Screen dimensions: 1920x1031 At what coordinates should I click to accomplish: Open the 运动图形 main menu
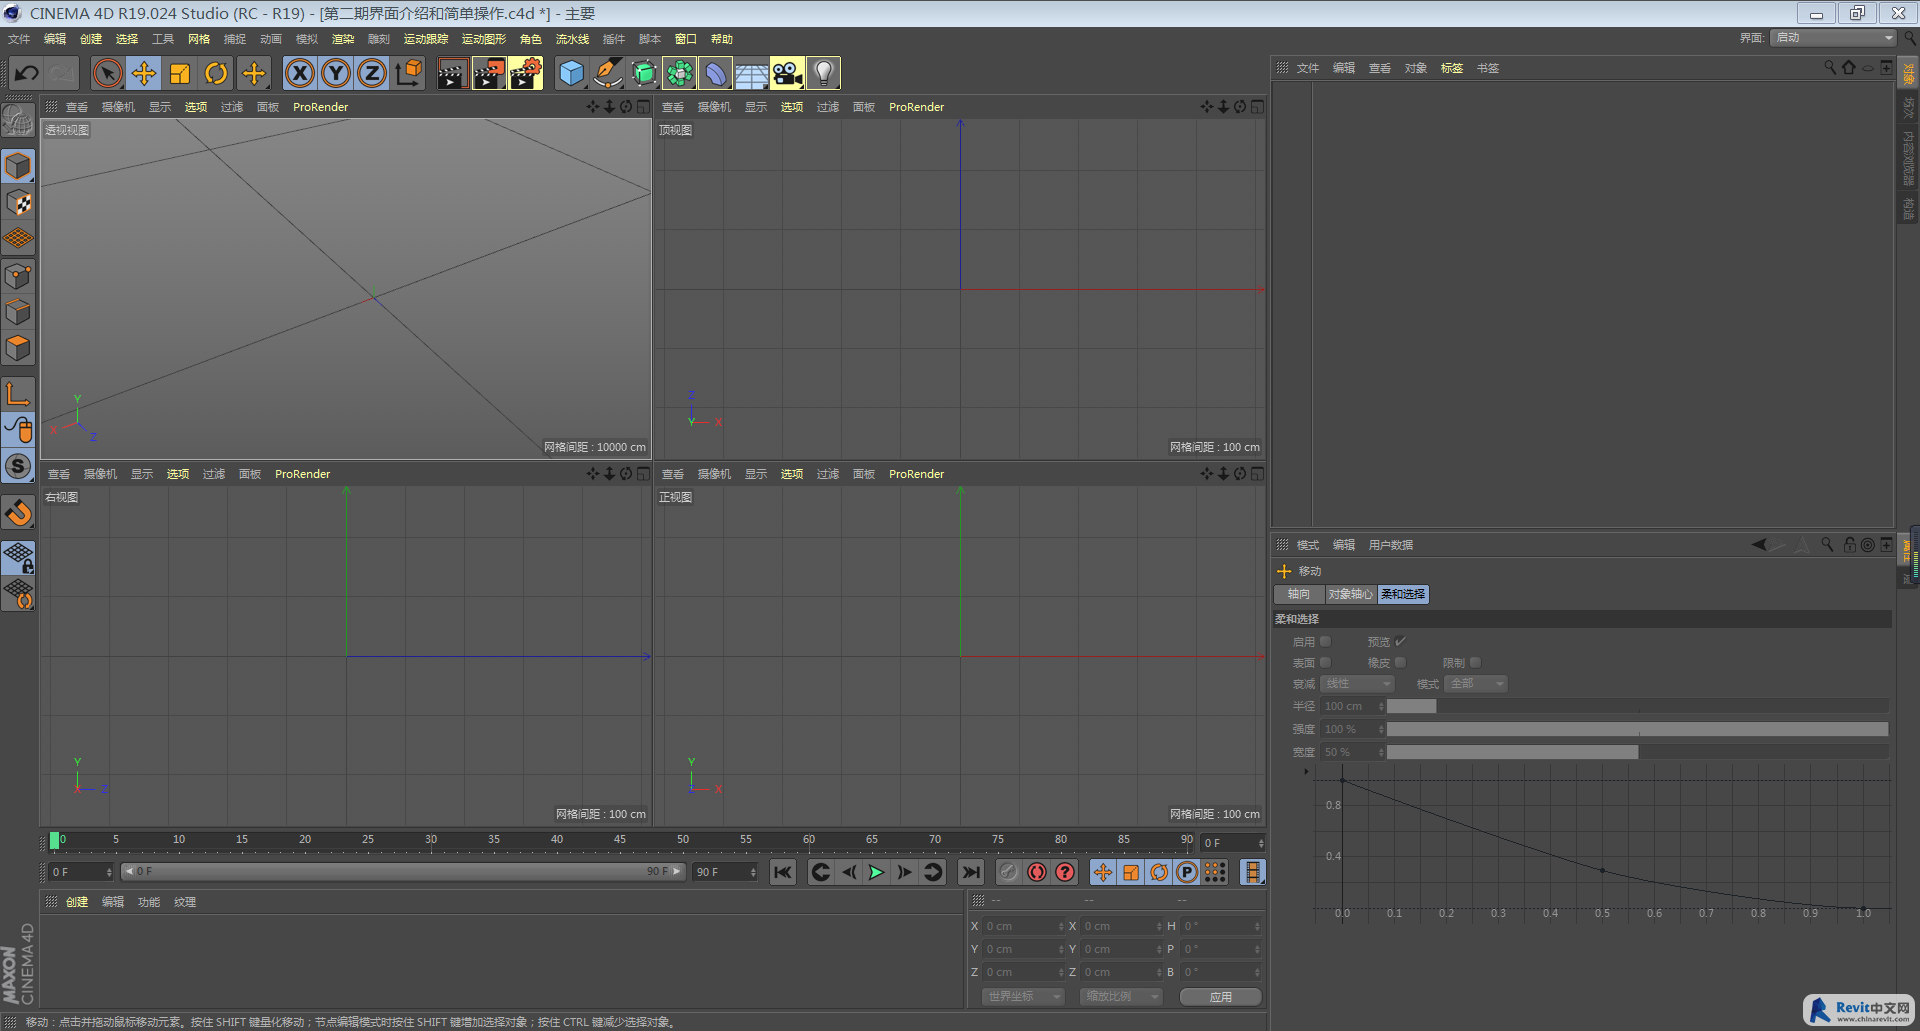coord(484,39)
